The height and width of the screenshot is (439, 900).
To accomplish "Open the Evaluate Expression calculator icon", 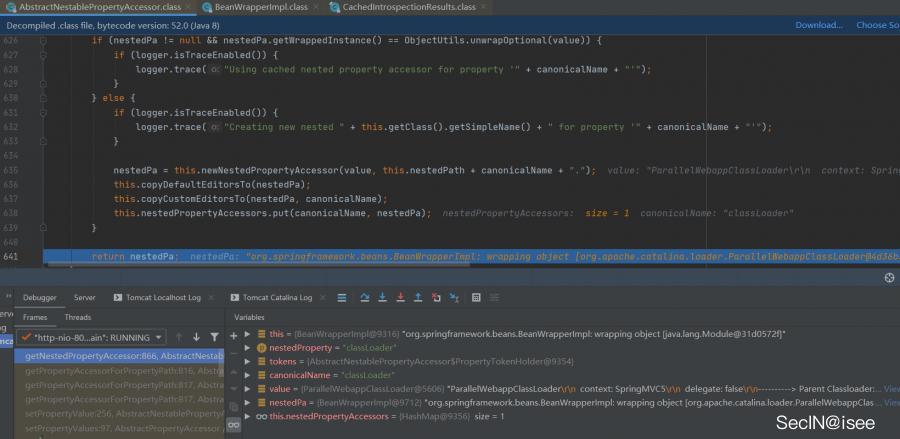I will (476, 297).
